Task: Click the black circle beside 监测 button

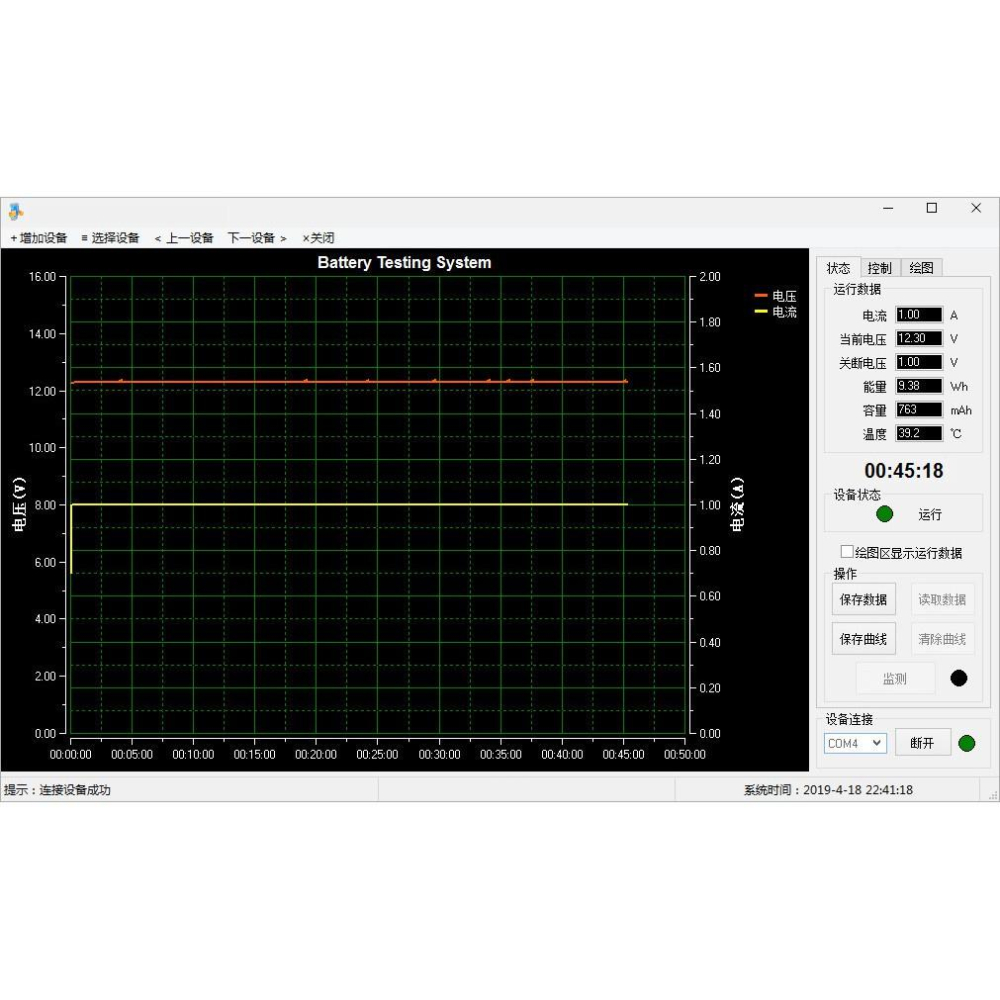Action: click(x=959, y=678)
